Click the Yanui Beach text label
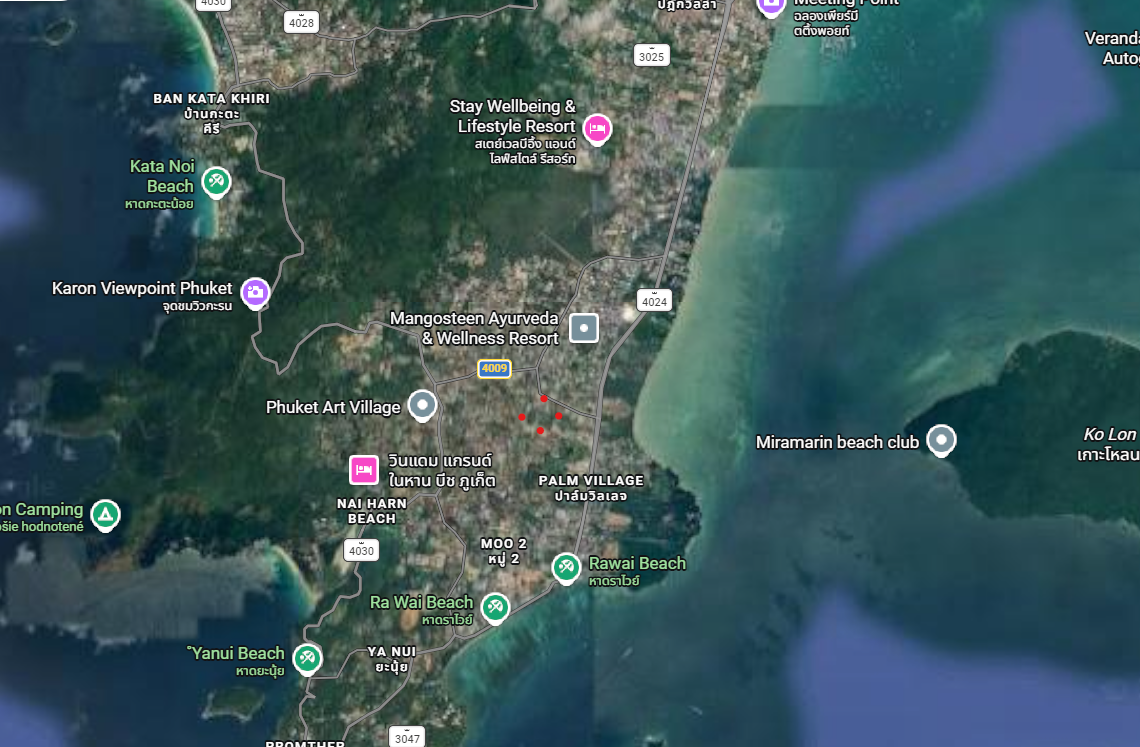 (x=236, y=653)
